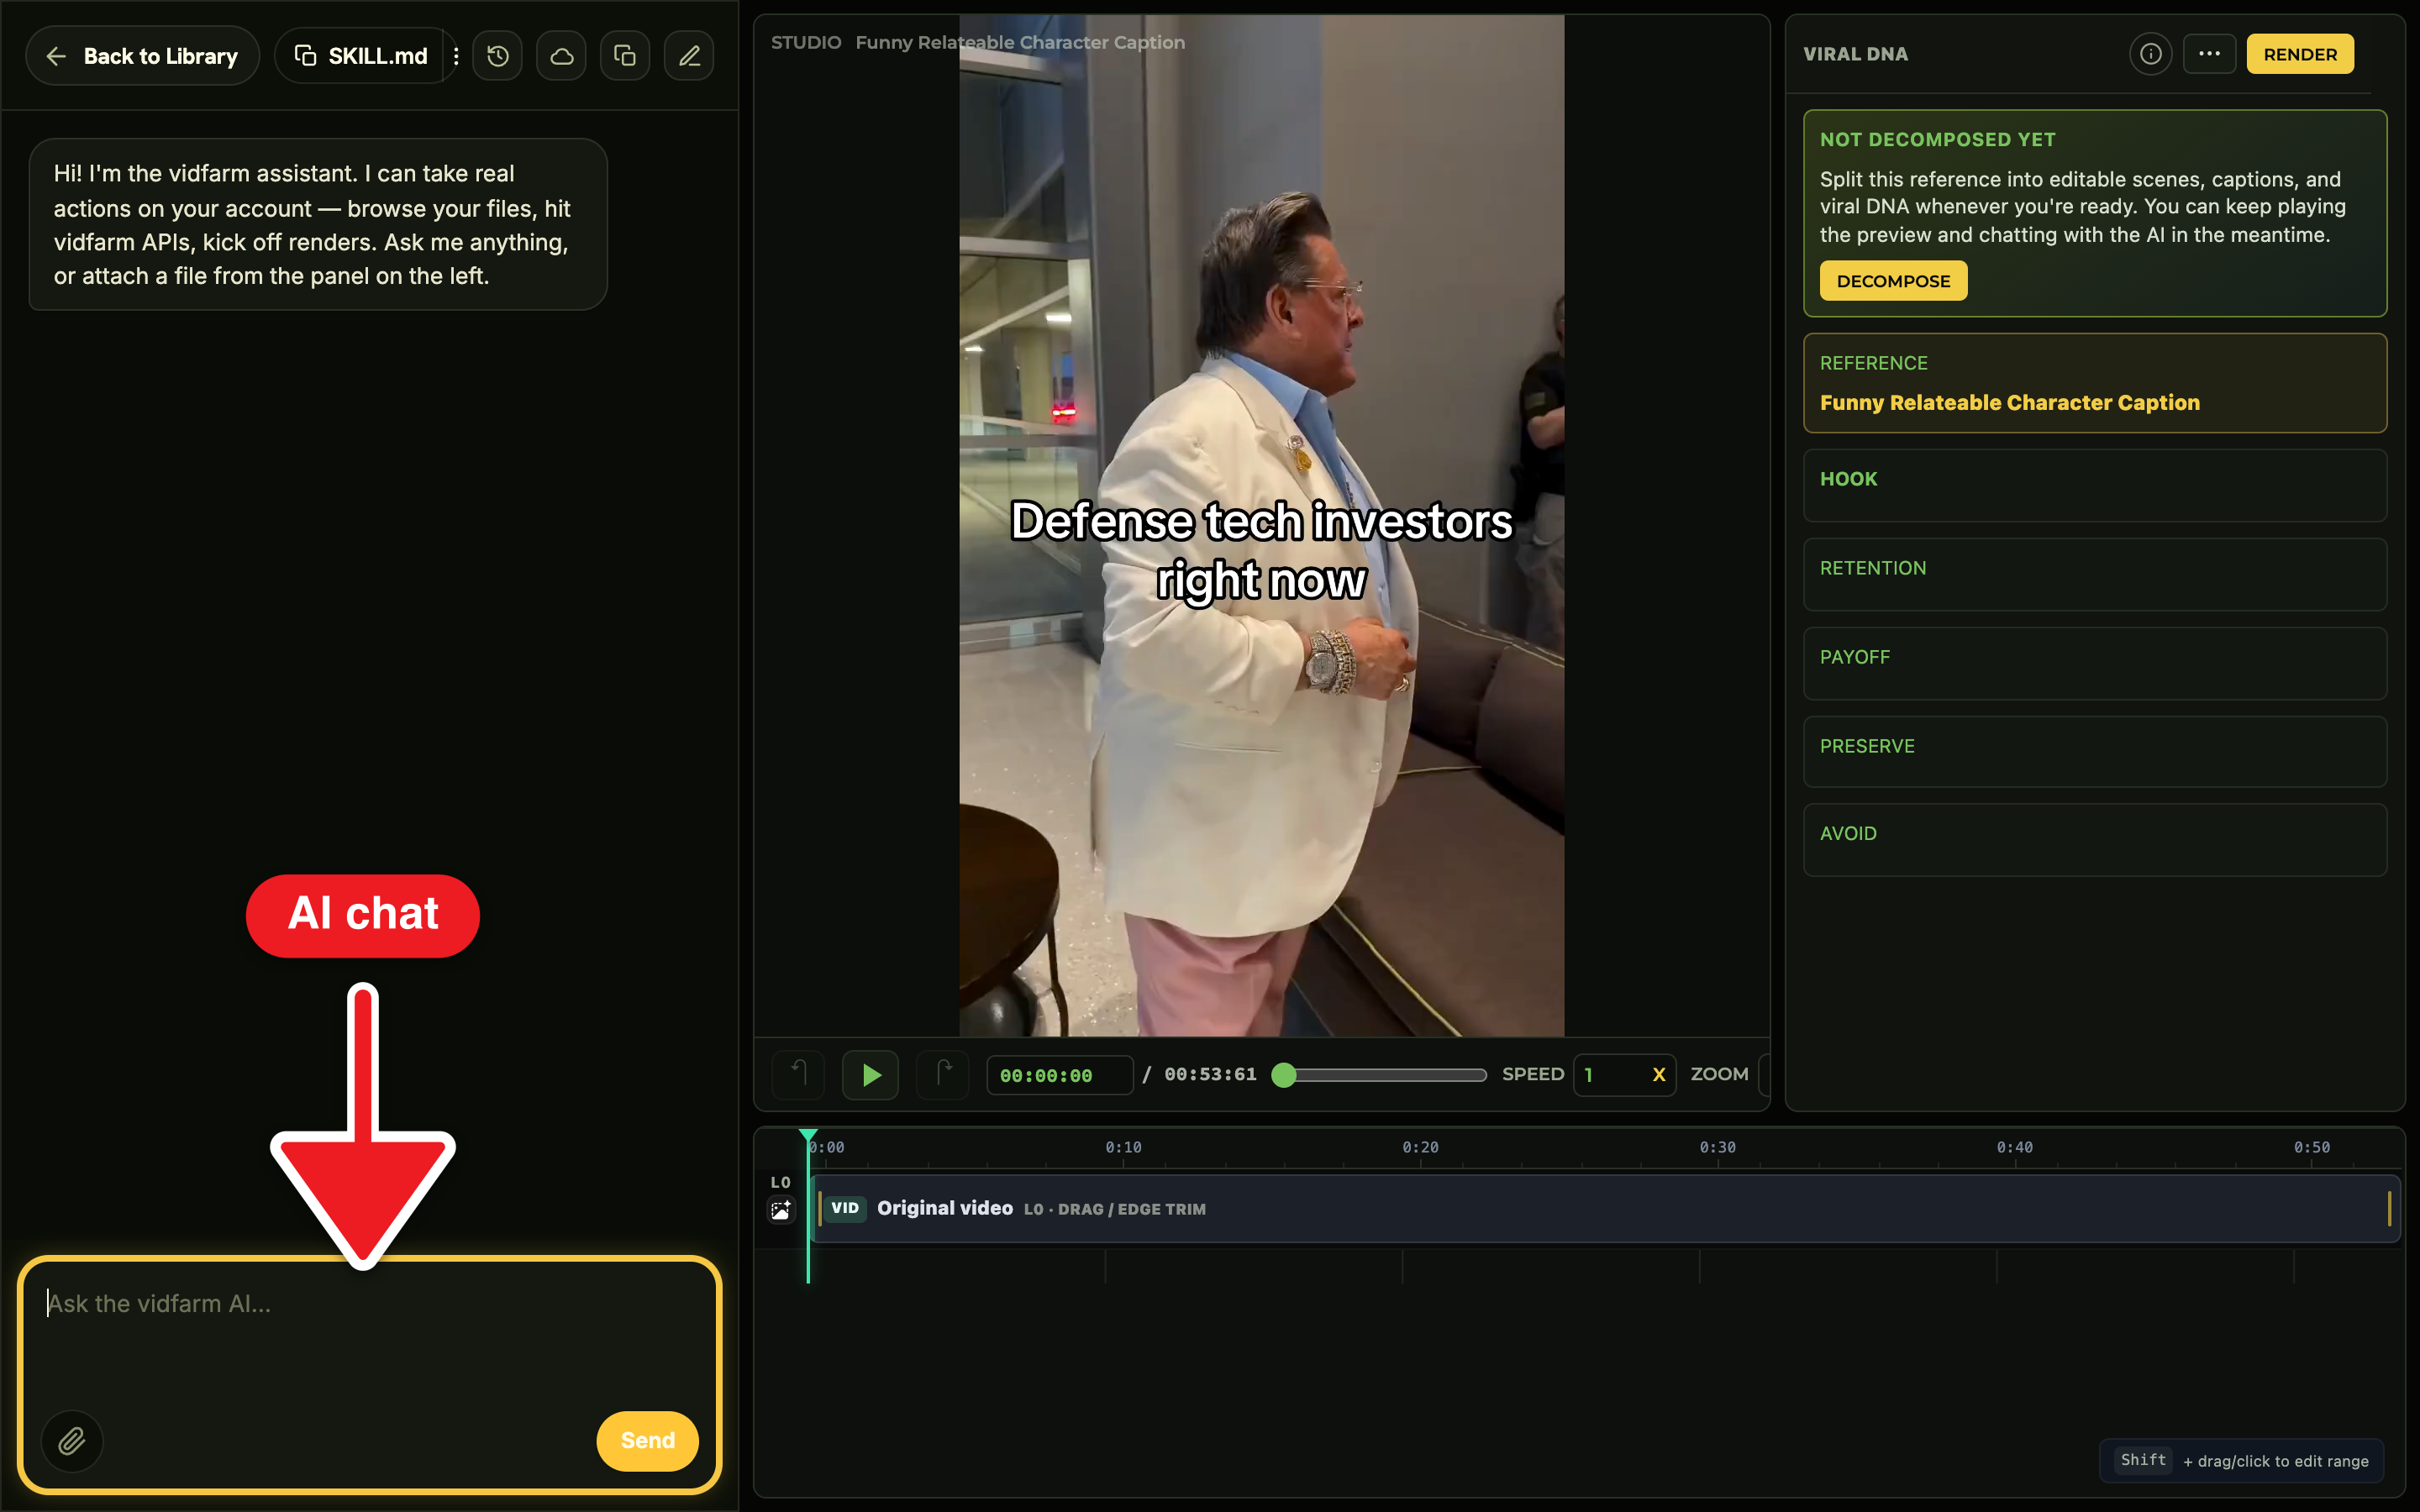Screen dimensions: 2420x1512
Task: Click the paperclip attach file icon
Action: [x=72, y=1440]
